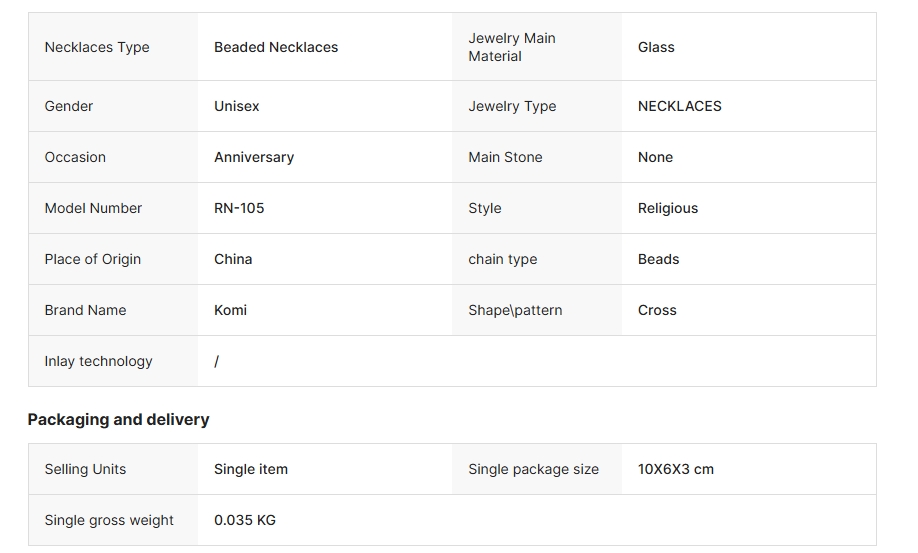Viewport: 918px width, 553px height.
Task: Click the China place of origin value
Action: [x=233, y=259]
